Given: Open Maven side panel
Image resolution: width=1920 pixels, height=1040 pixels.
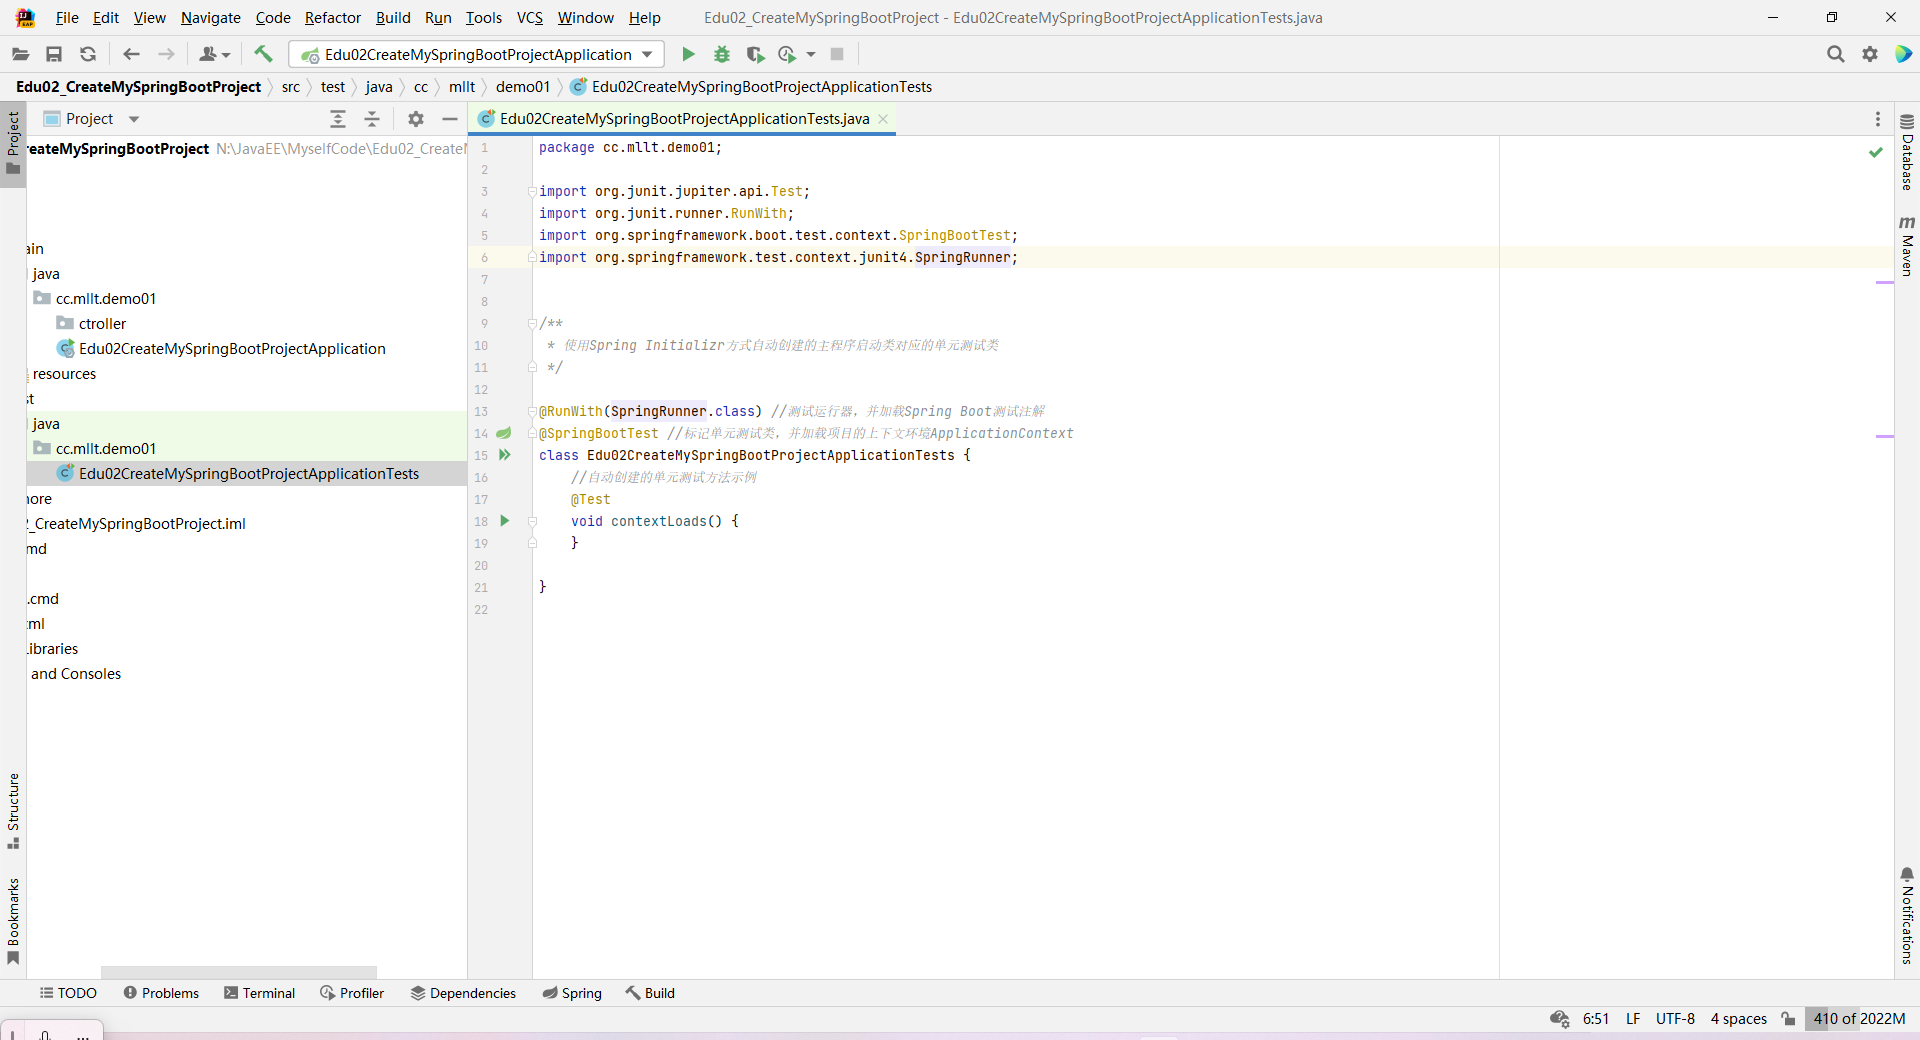Looking at the screenshot, I should [x=1907, y=246].
